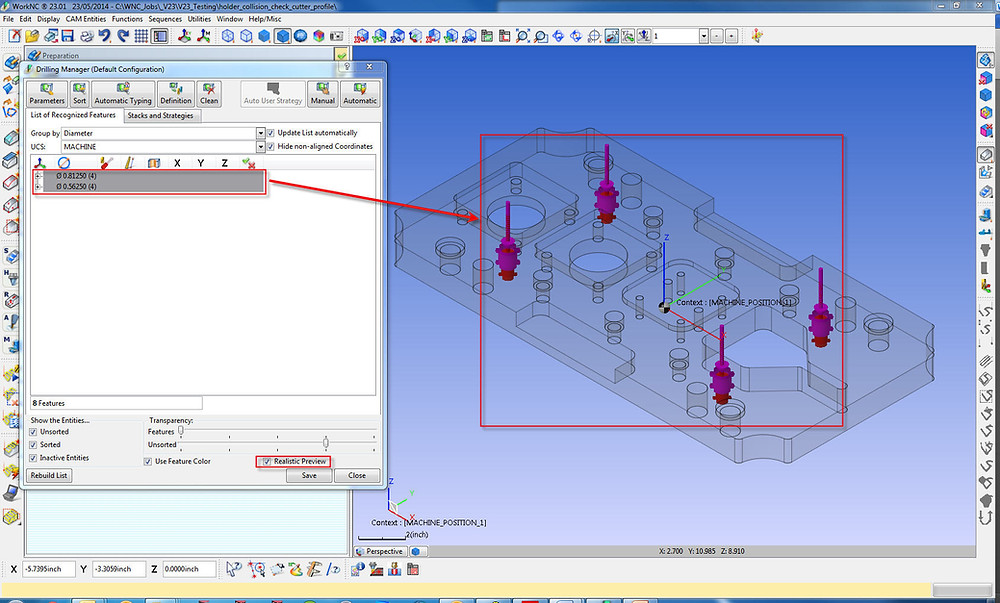Viewport: 1000px width, 603px height.
Task: Click the Parameters button in Drilling Manager
Action: tap(47, 94)
